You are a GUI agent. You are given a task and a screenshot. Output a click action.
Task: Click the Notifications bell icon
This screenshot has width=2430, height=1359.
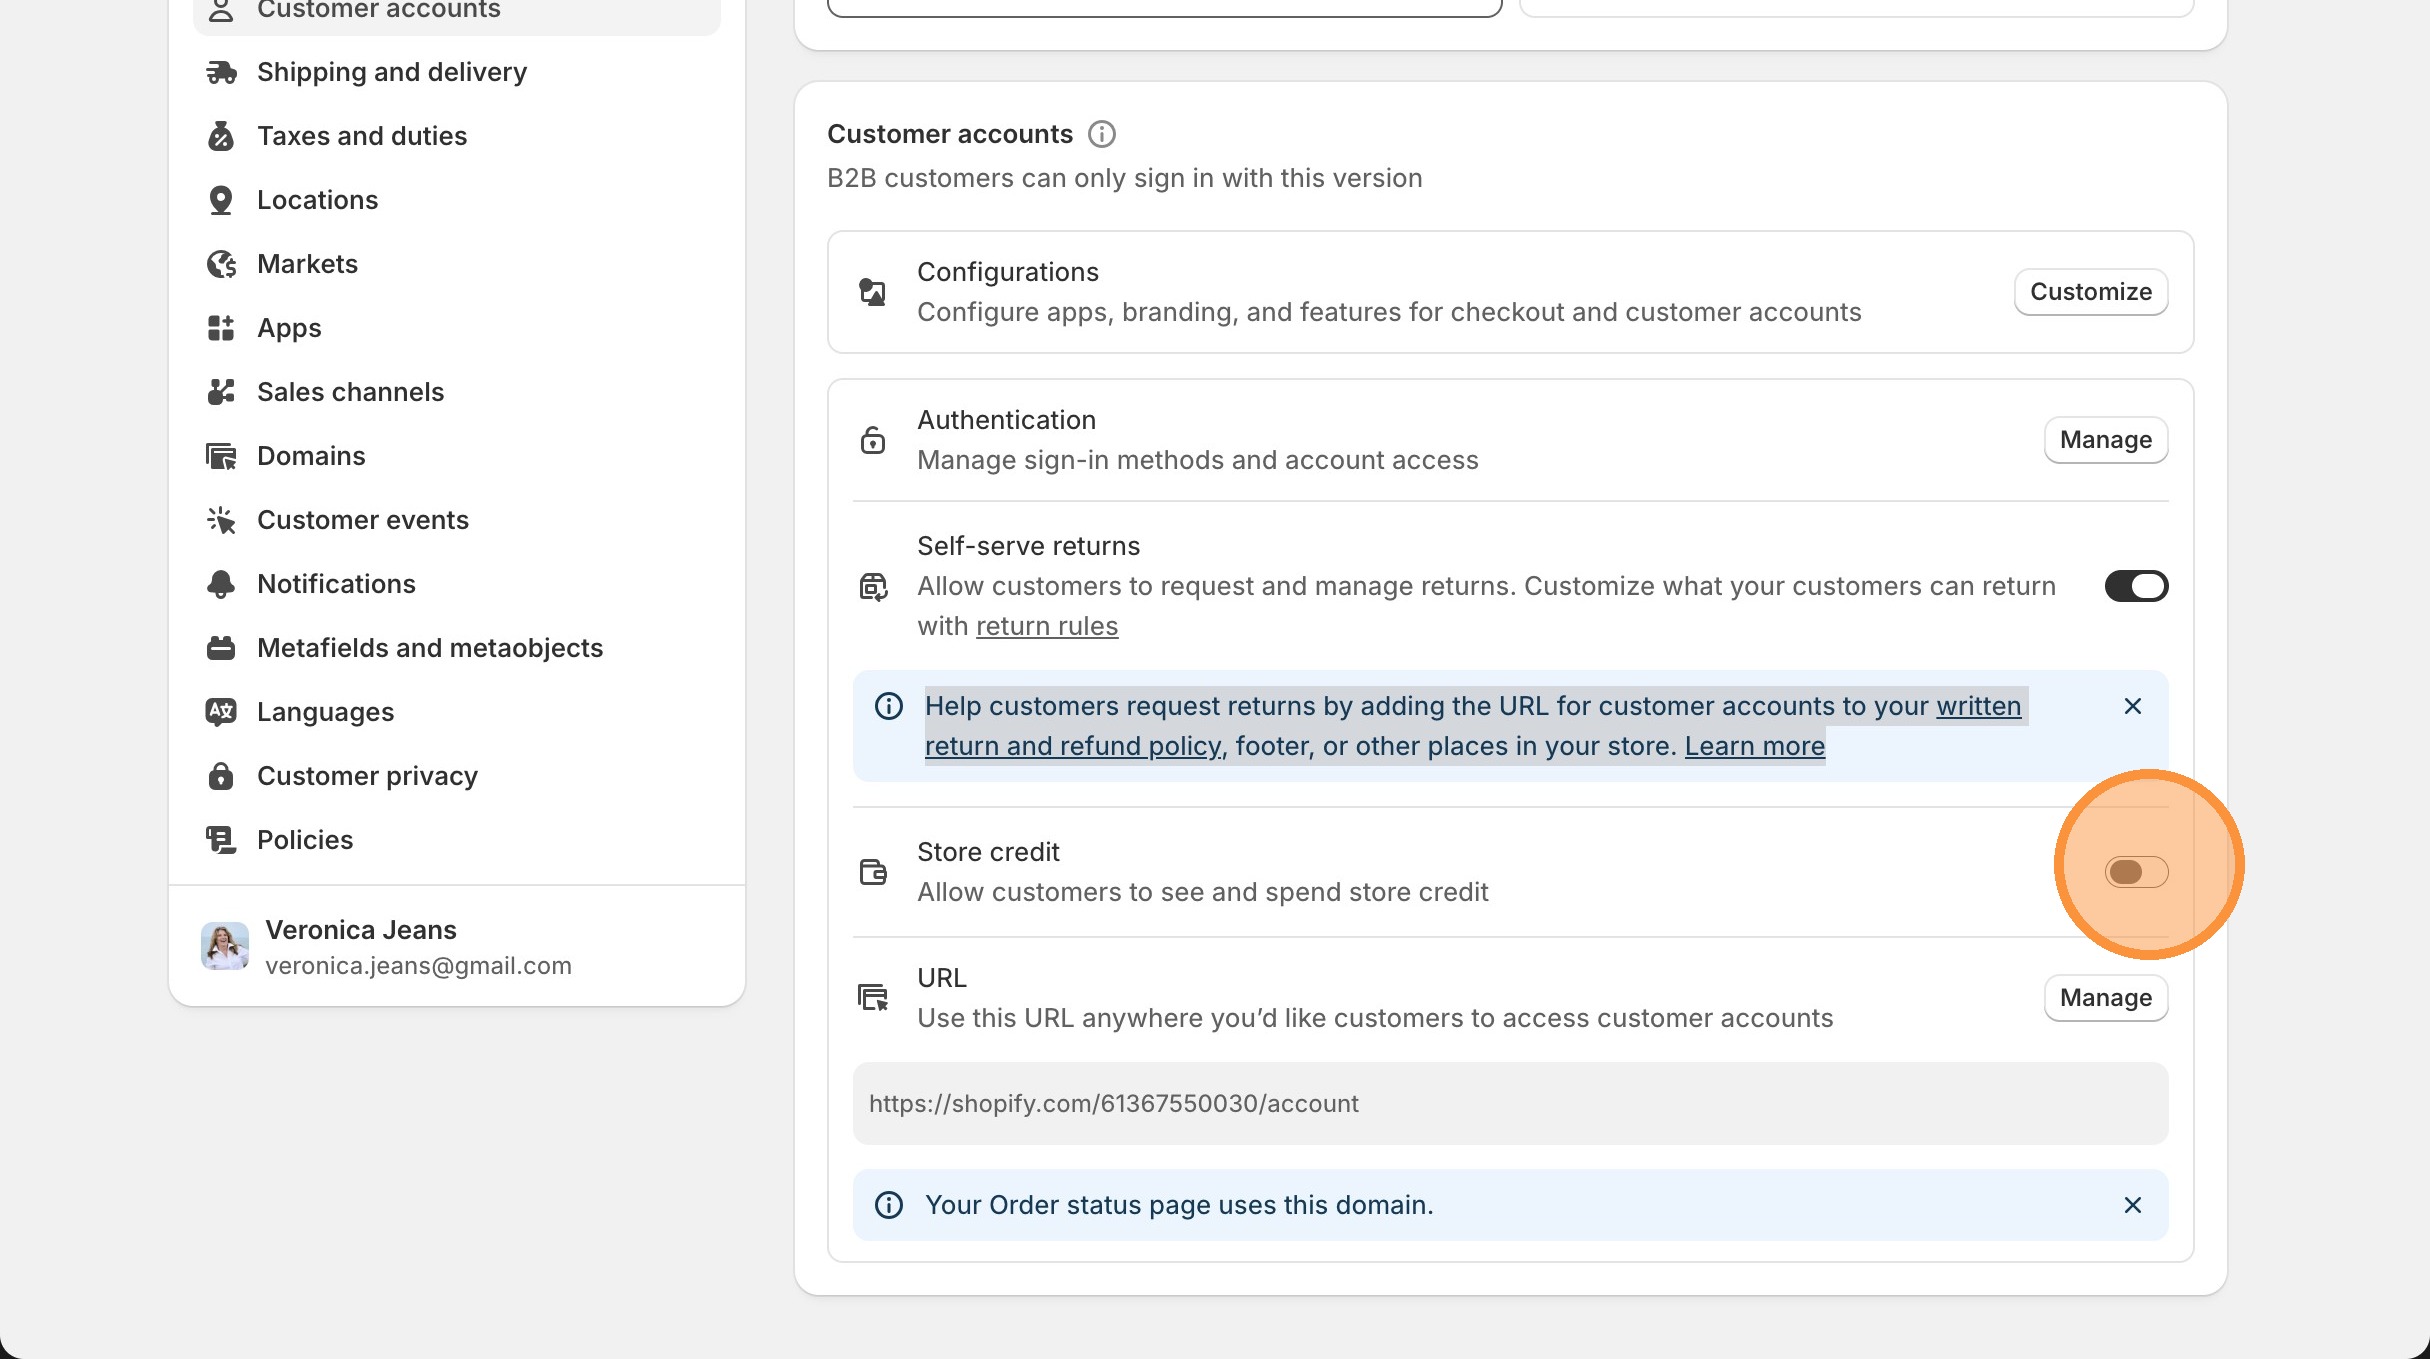tap(222, 583)
